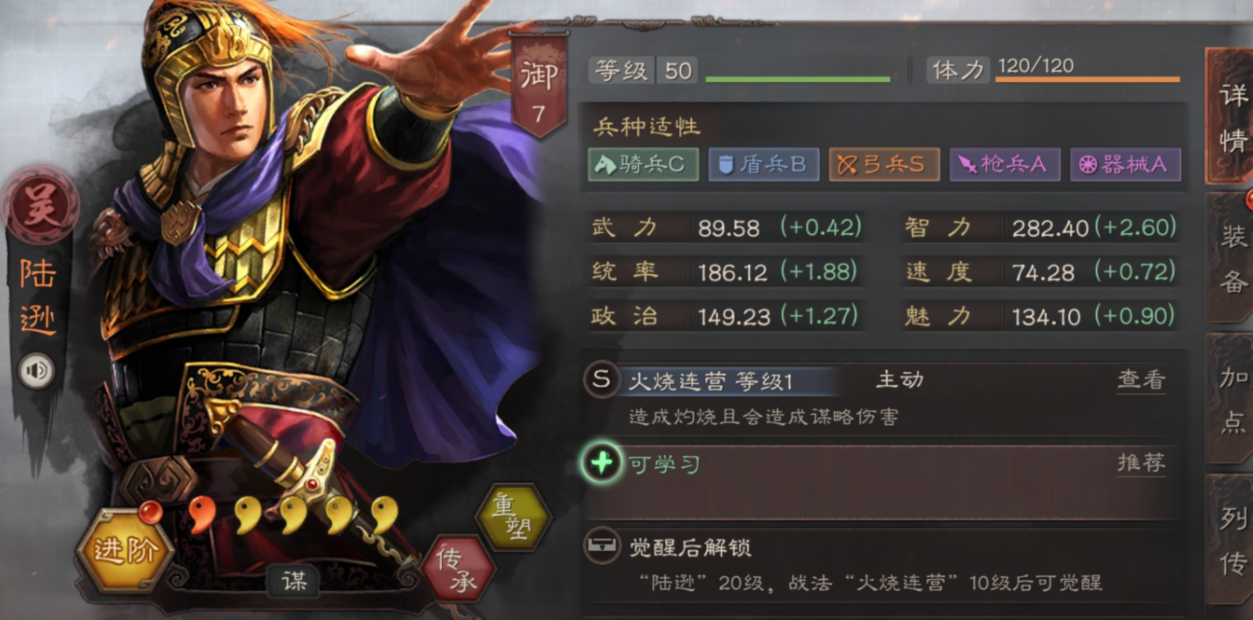Tap the green plus learnable skill icon
Screen dimensions: 1253x620
click(x=602, y=464)
